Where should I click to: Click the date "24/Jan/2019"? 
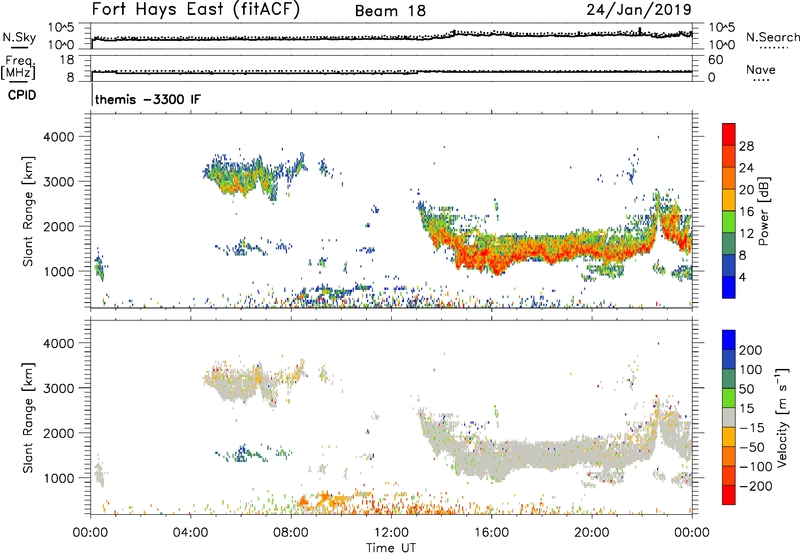pos(639,9)
